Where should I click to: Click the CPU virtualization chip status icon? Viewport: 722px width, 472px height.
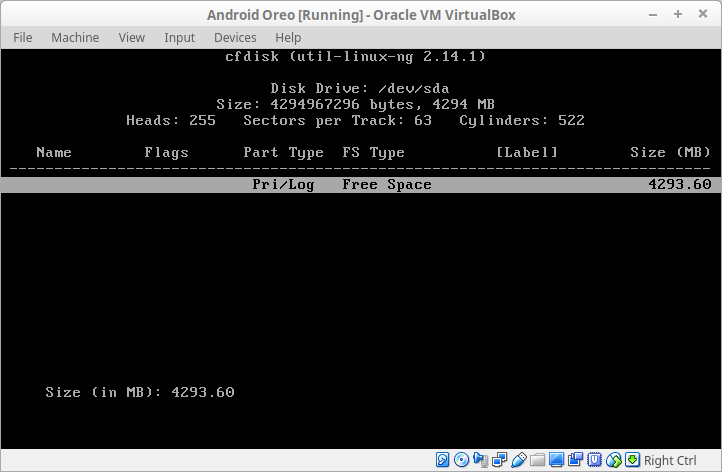[594, 460]
